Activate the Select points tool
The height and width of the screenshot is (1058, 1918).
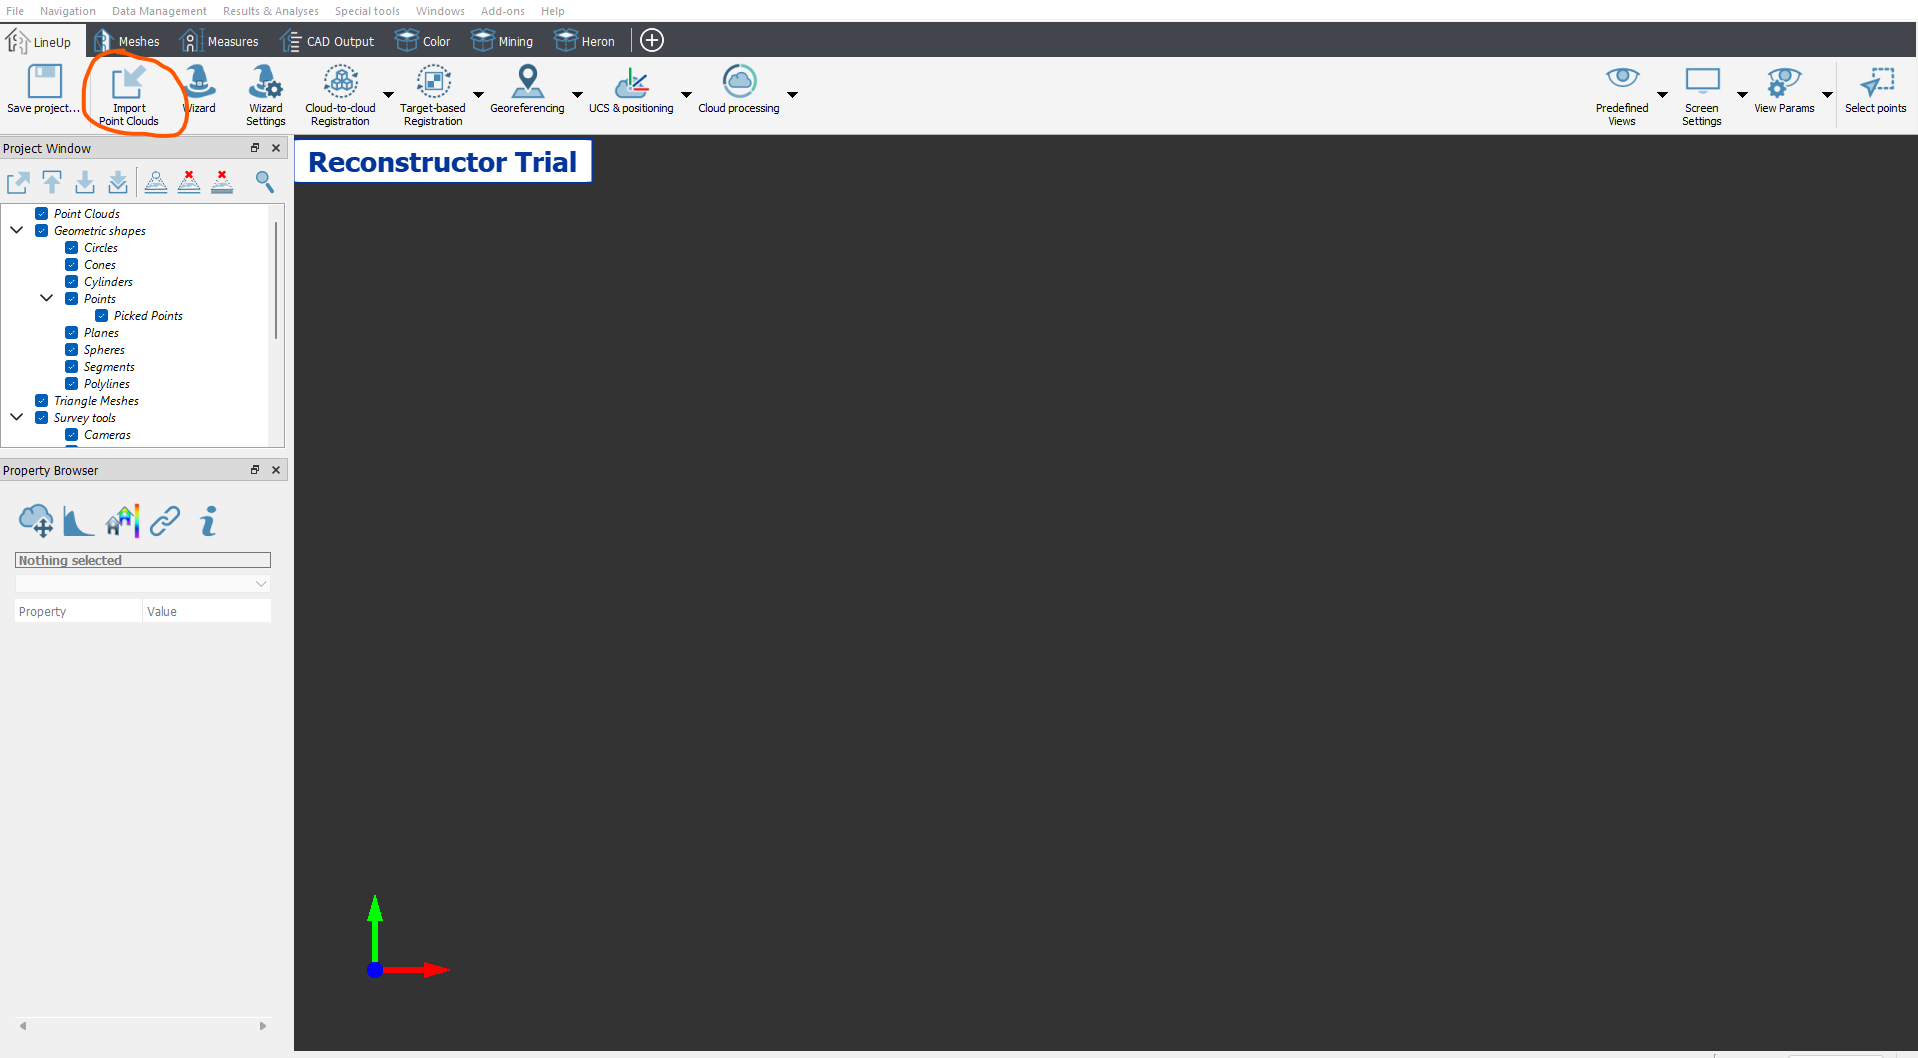tap(1876, 90)
